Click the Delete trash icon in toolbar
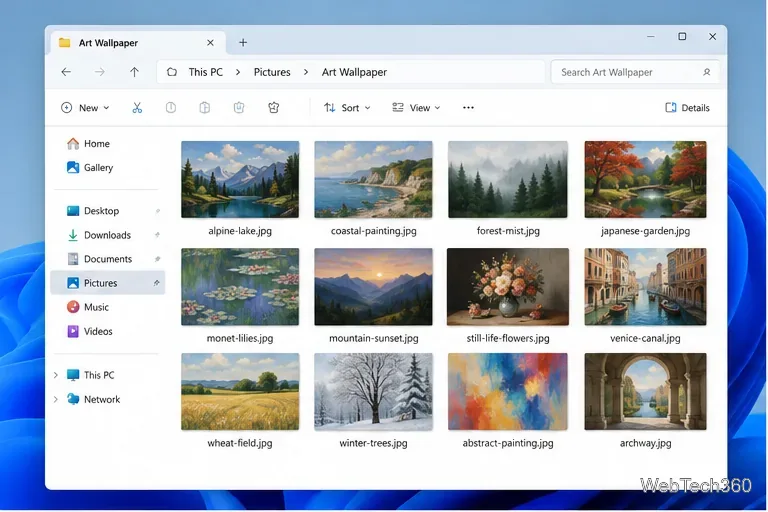768x512 pixels. tap(274, 108)
